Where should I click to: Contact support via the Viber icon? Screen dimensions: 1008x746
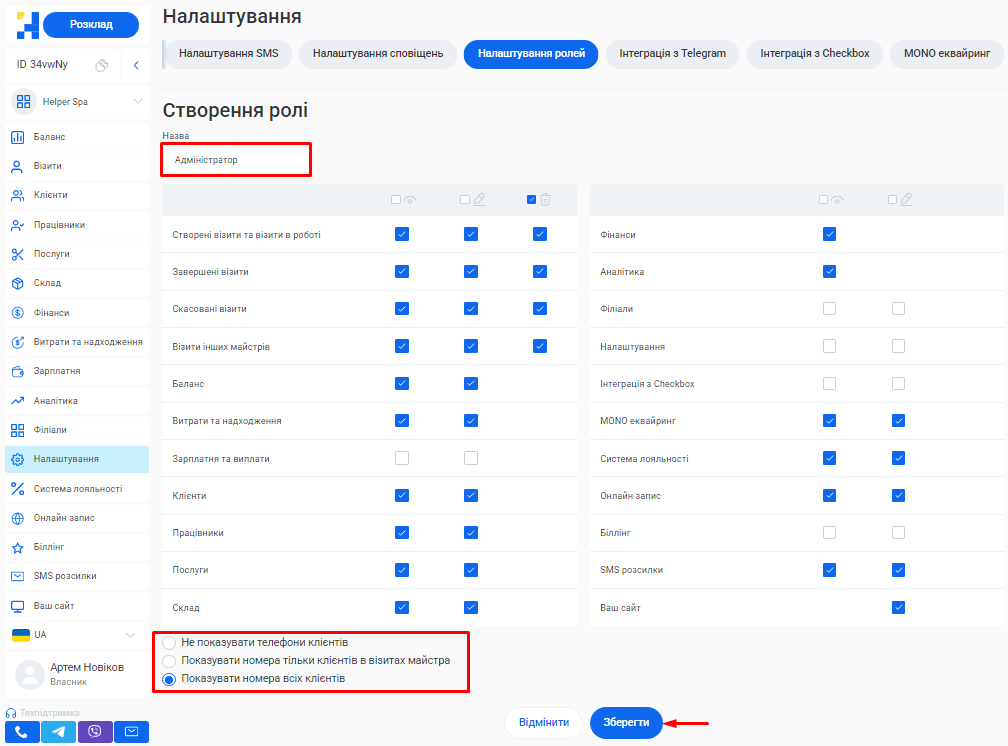click(95, 732)
